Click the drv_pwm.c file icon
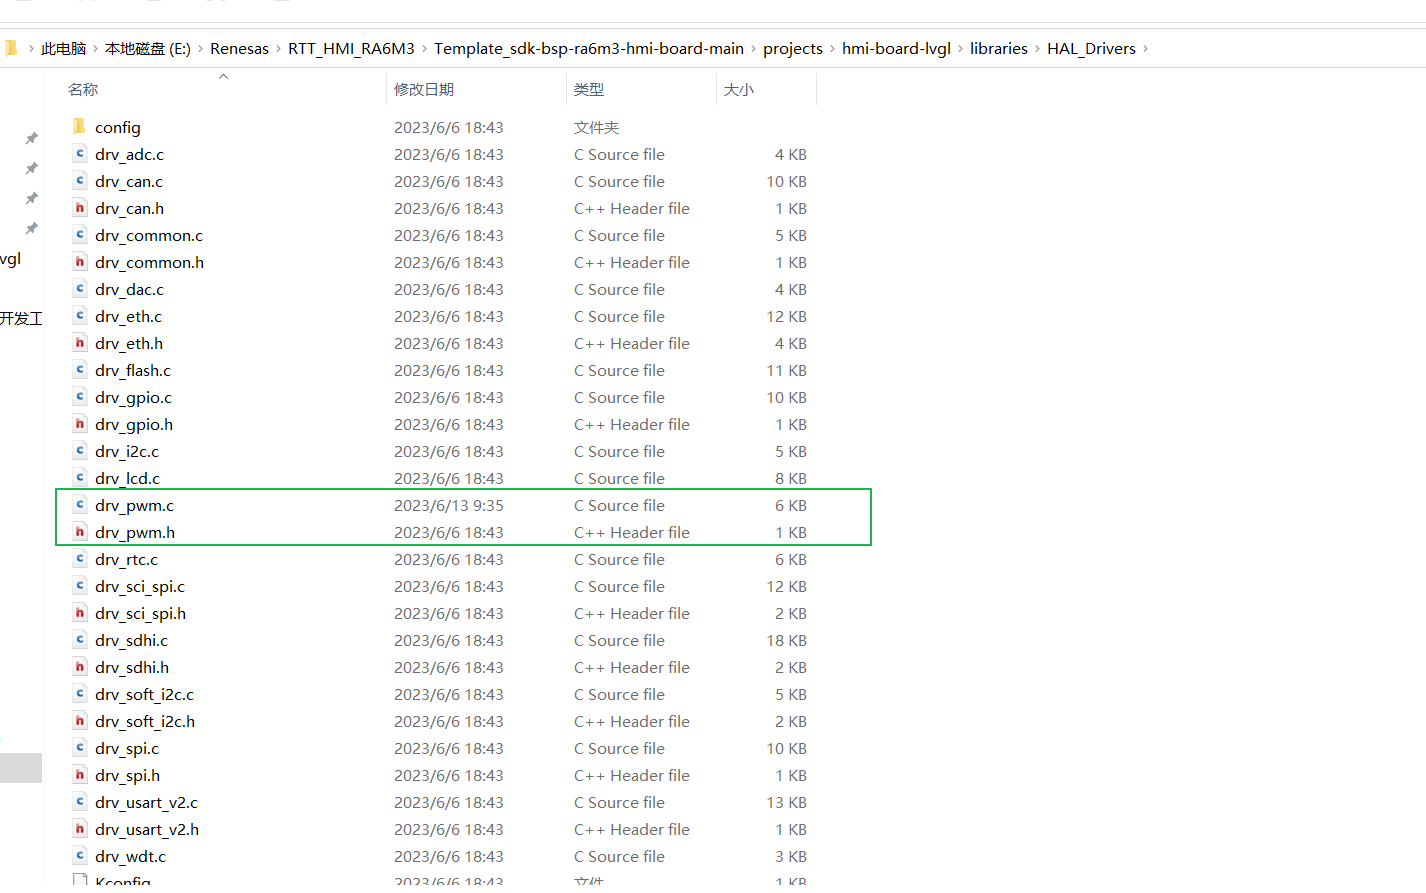 point(80,504)
